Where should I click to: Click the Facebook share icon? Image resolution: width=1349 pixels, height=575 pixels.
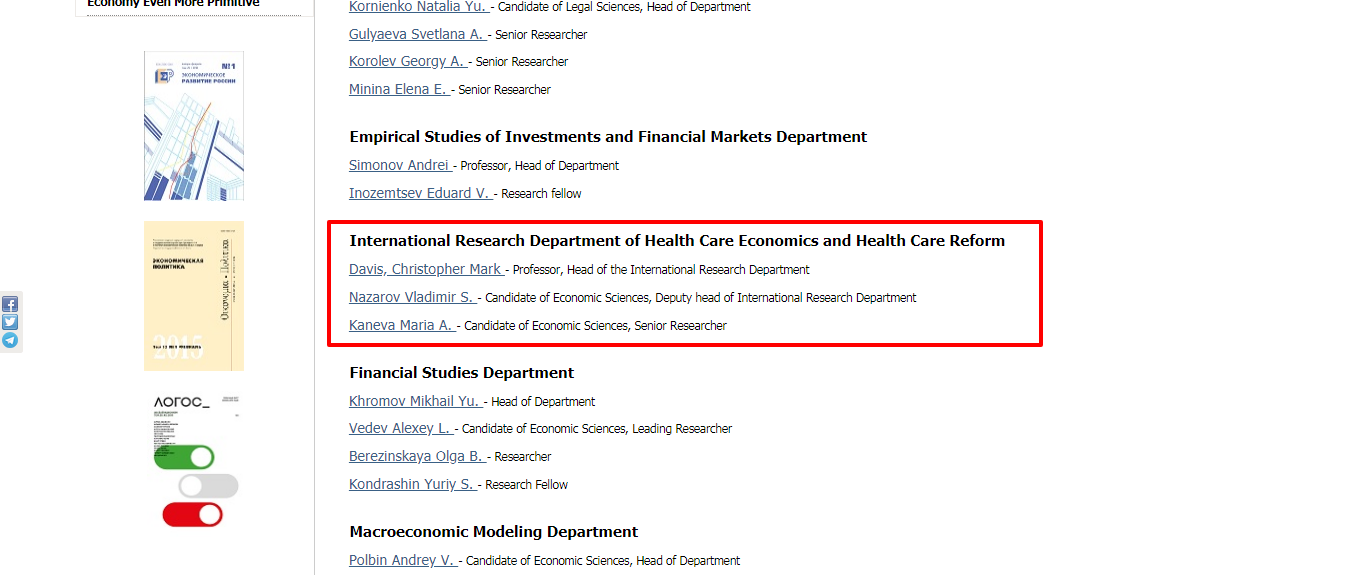10,304
